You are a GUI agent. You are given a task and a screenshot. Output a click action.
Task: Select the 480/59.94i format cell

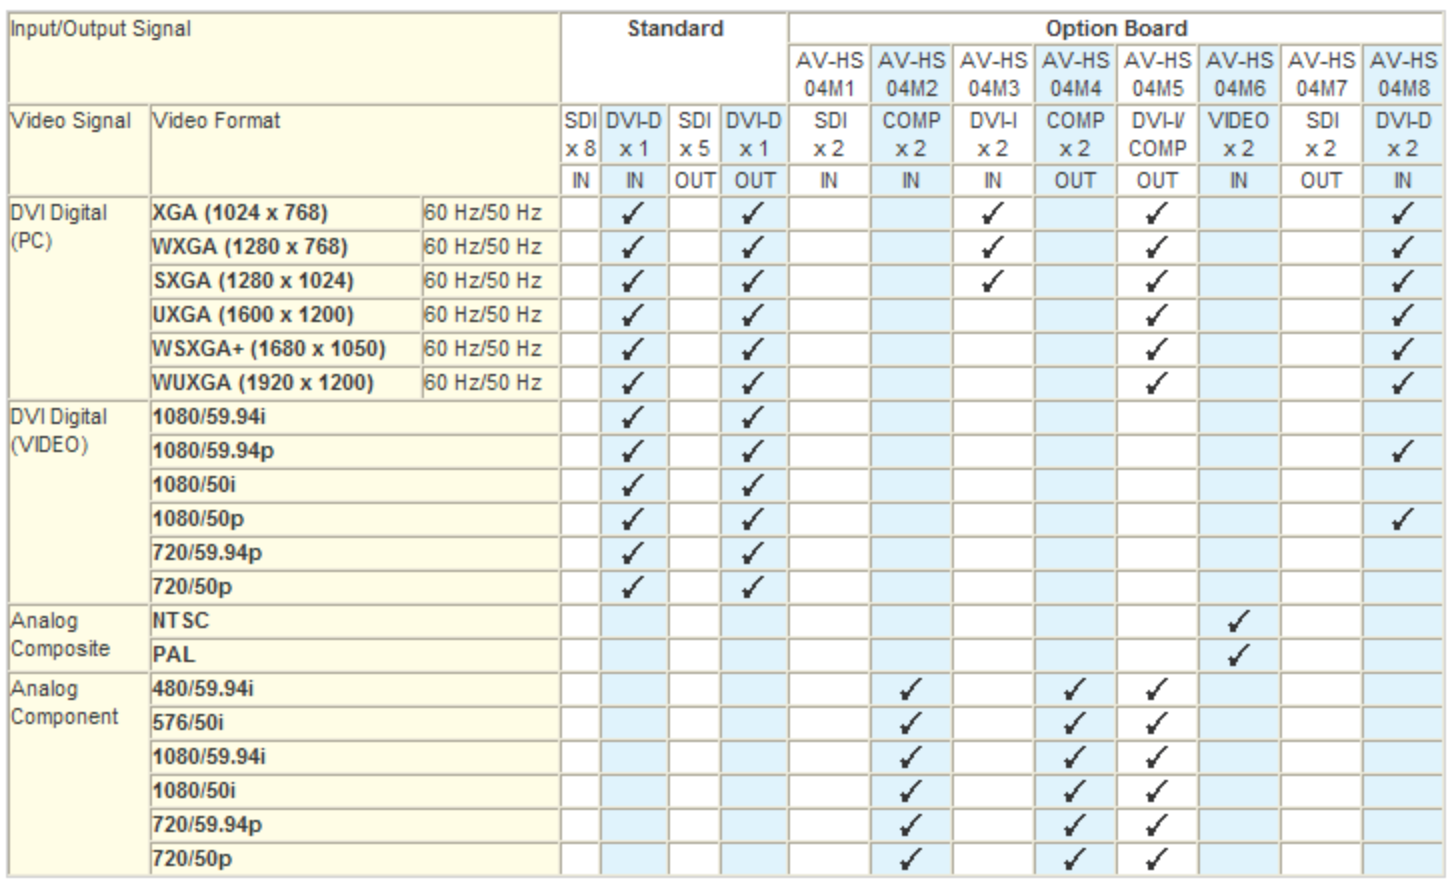coord(355,689)
